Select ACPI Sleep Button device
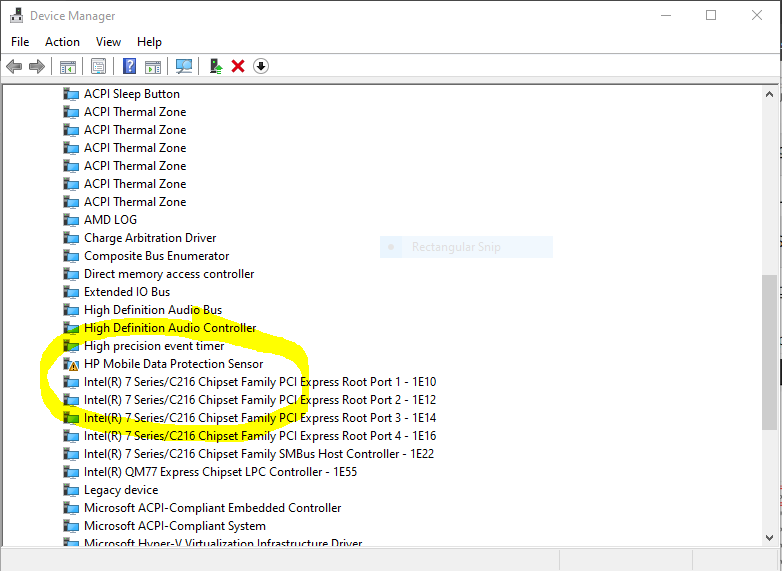The width and height of the screenshot is (782, 571). [132, 94]
